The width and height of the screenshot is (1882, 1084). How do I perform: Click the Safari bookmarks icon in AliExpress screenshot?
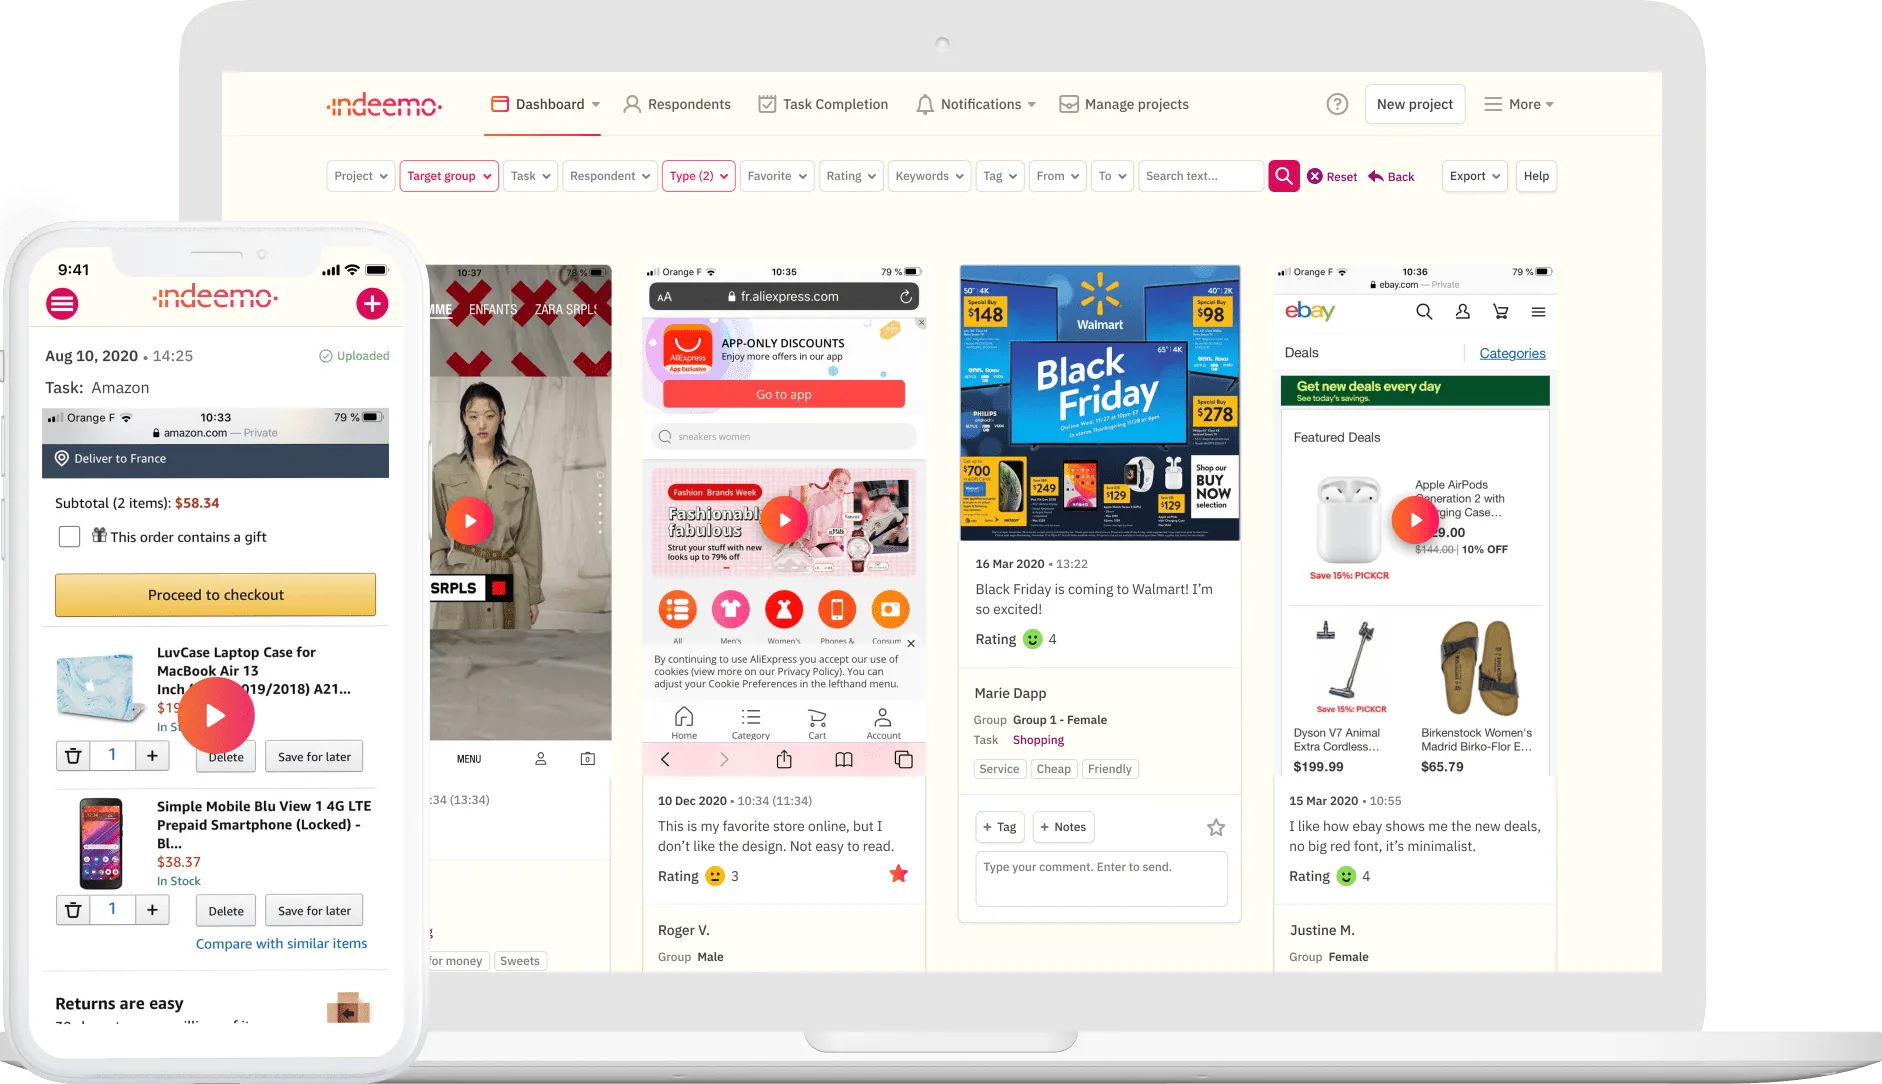(x=844, y=760)
